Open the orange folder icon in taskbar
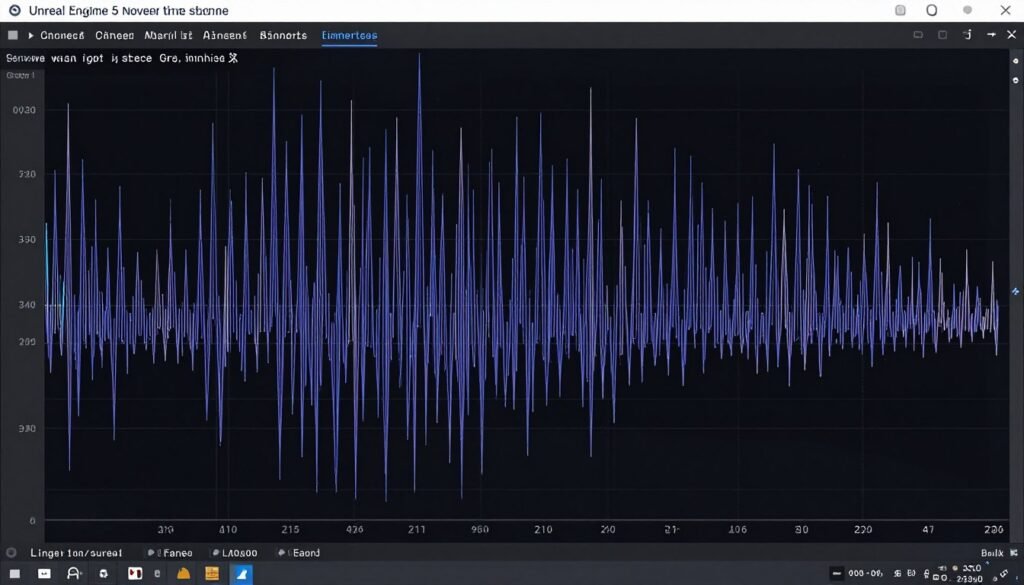The width and height of the screenshot is (1024, 585). (x=183, y=574)
